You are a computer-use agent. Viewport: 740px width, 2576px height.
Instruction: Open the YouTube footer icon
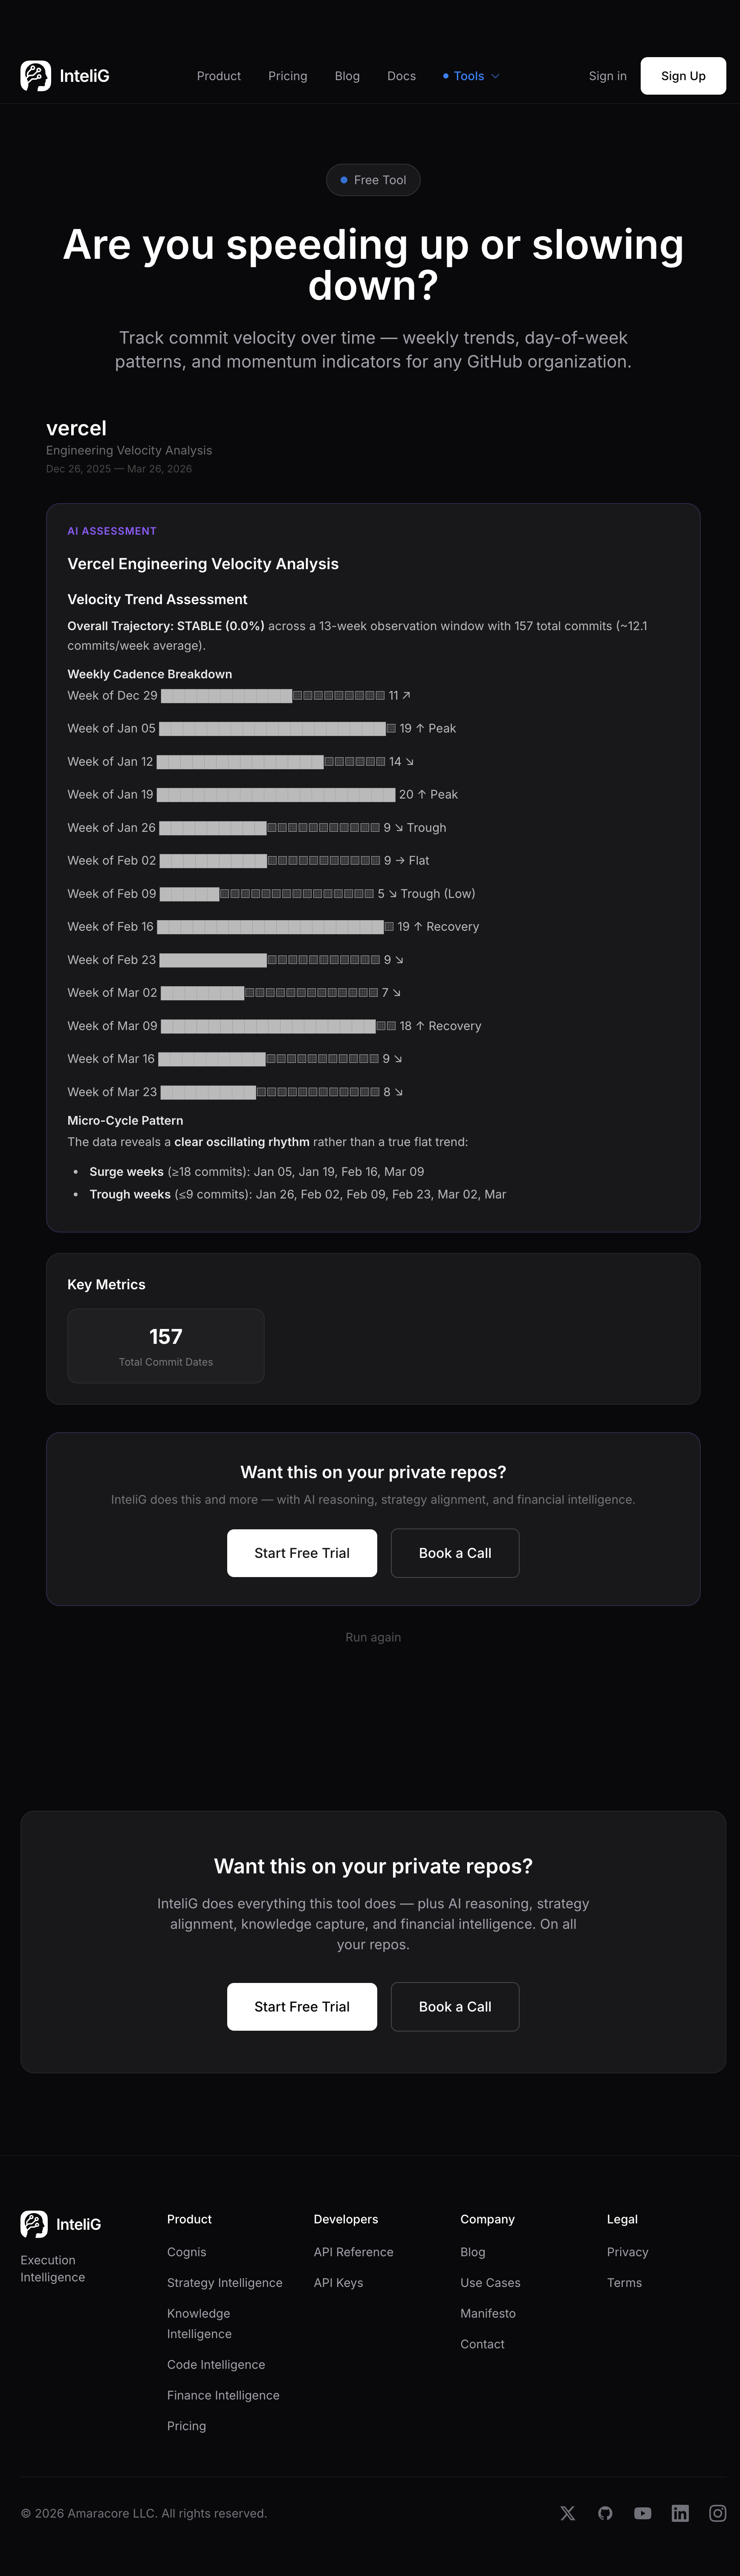pos(642,2513)
